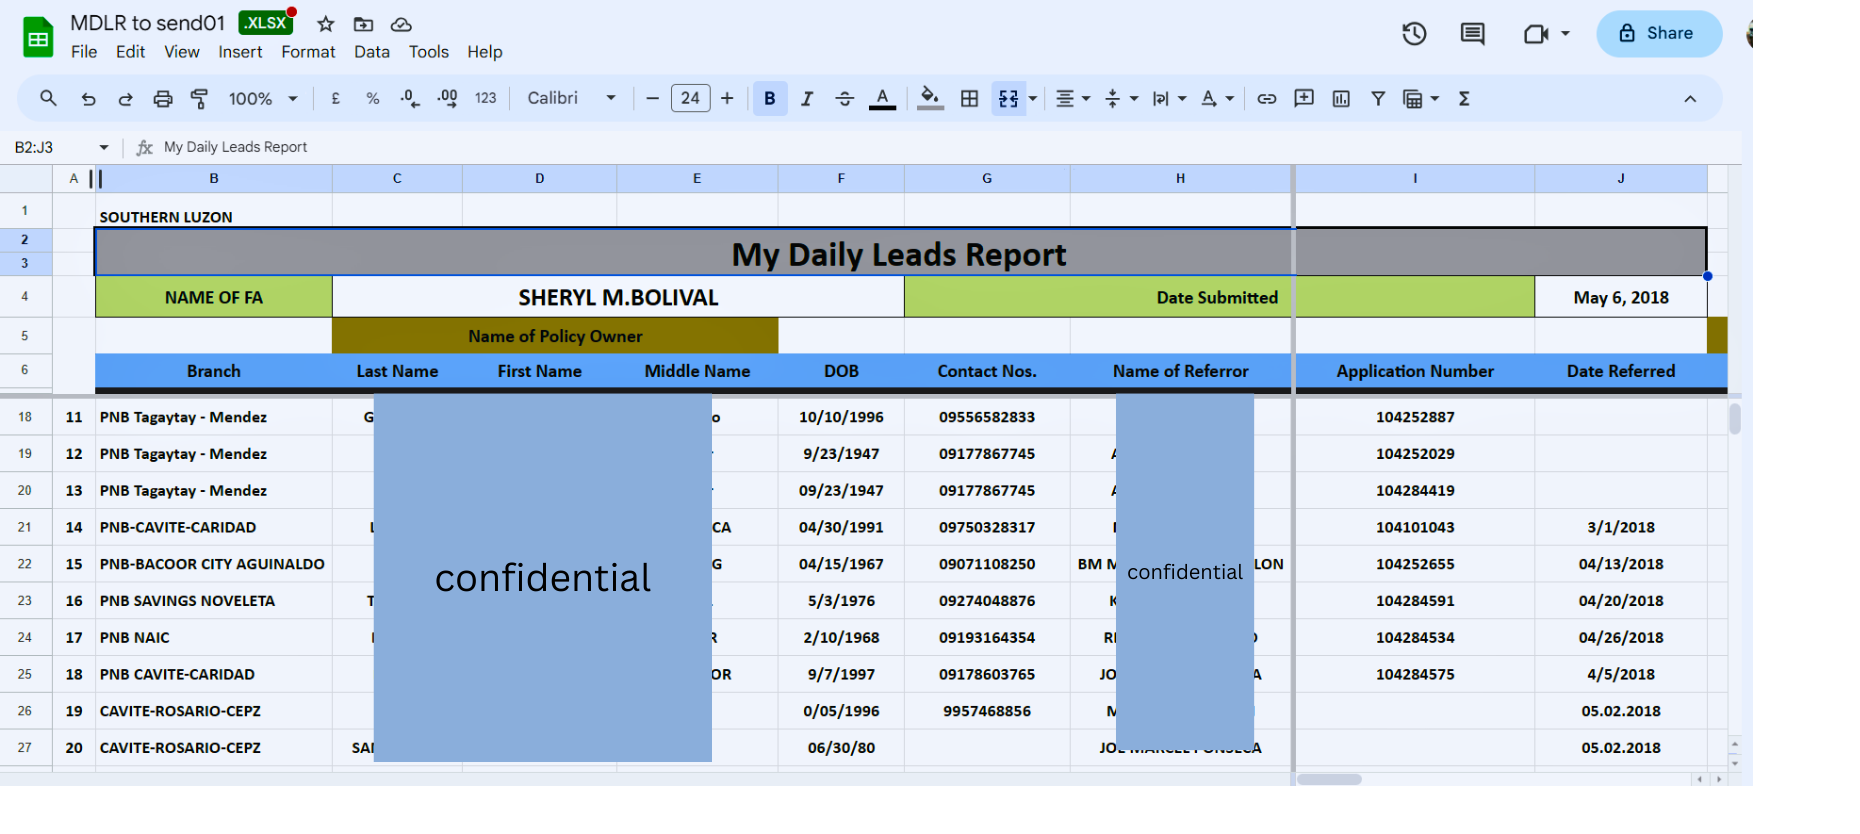The height and width of the screenshot is (834, 1860).
Task: Open the Sheets home icon
Action: tap(38, 38)
